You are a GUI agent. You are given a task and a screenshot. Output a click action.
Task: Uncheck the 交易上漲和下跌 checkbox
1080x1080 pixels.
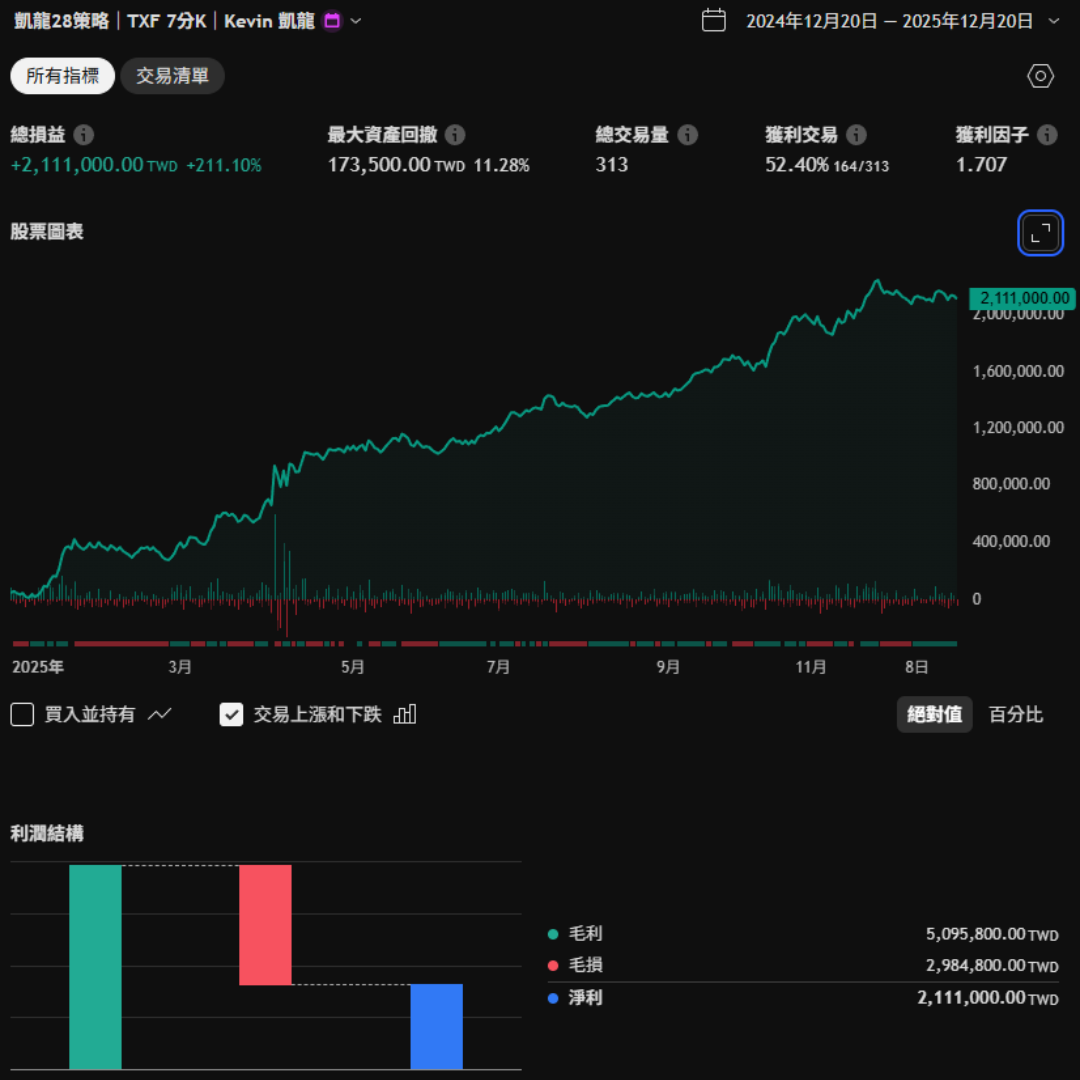[x=231, y=714]
